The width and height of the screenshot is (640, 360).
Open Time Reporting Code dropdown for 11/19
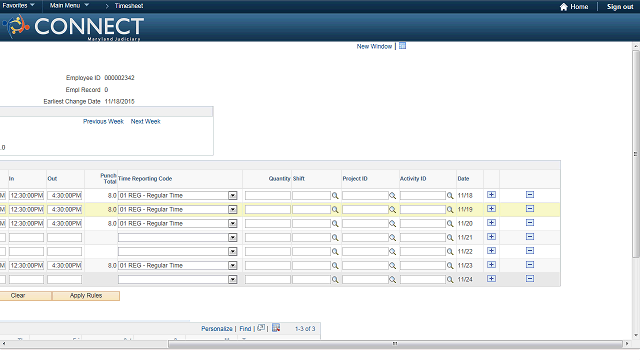(x=233, y=209)
